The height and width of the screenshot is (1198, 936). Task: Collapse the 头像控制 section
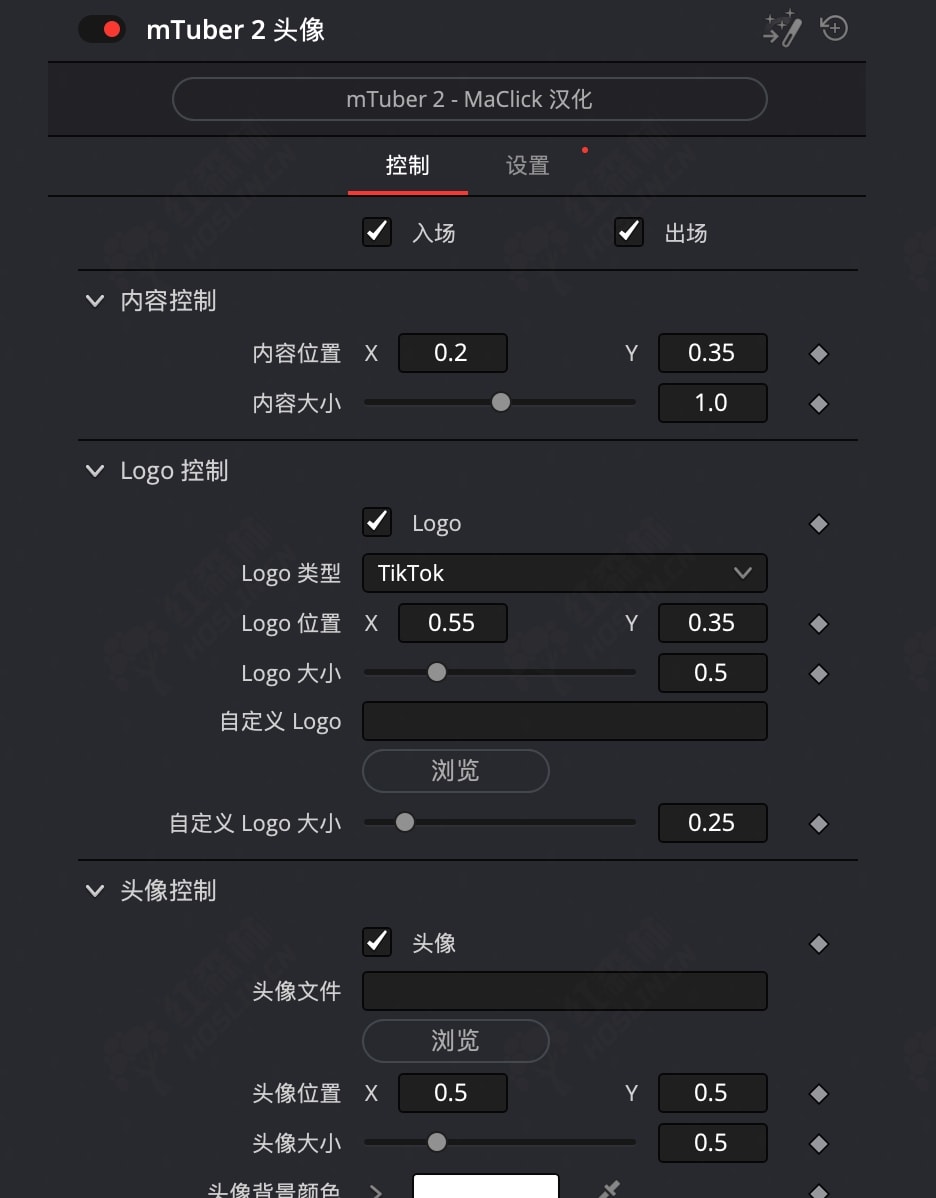point(95,891)
